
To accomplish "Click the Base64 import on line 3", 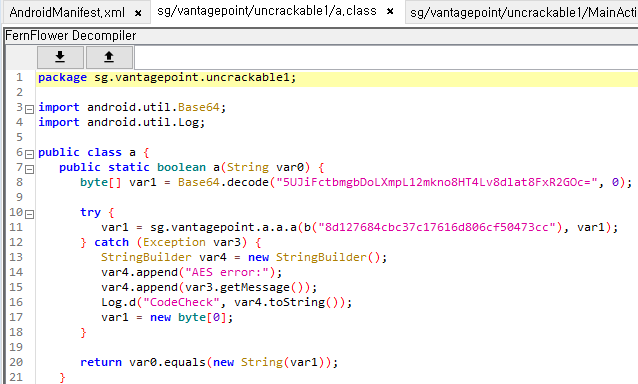I will coord(132,107).
